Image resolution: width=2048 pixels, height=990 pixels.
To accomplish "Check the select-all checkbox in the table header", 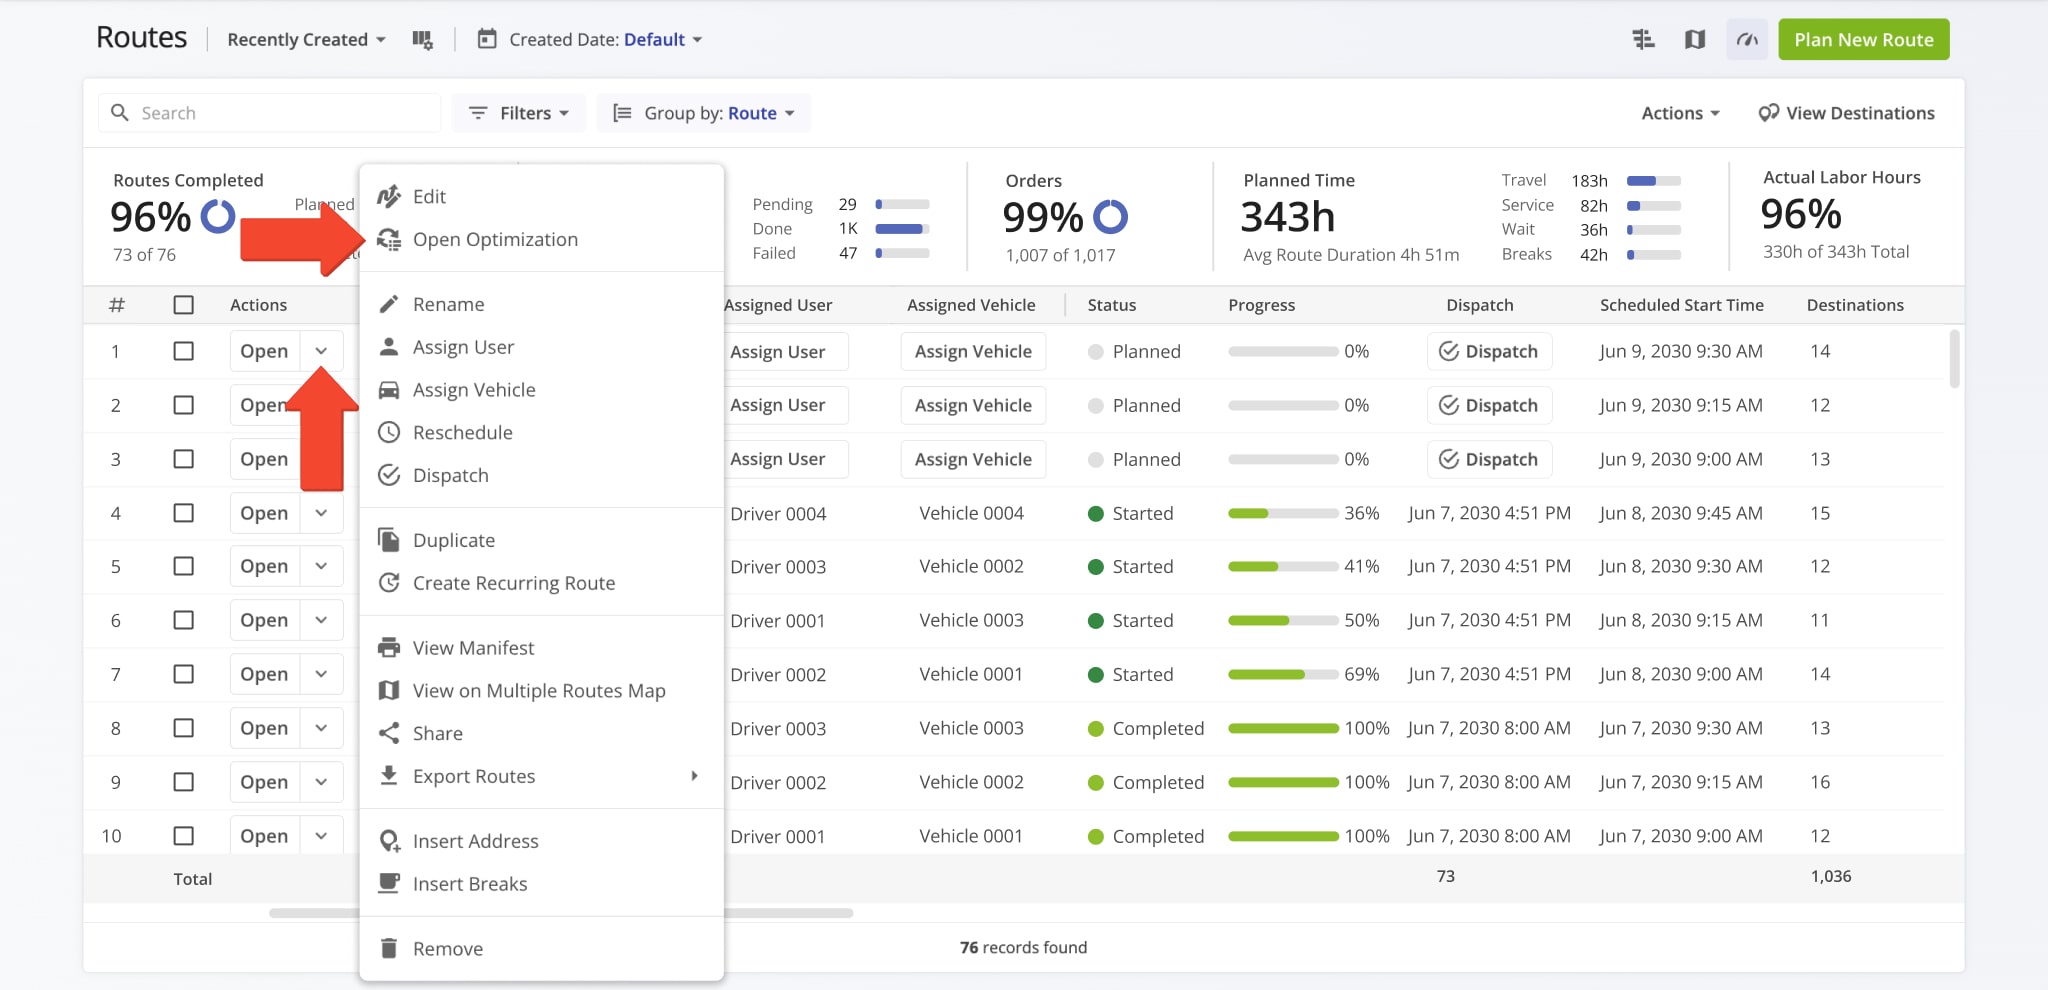I will coord(184,305).
